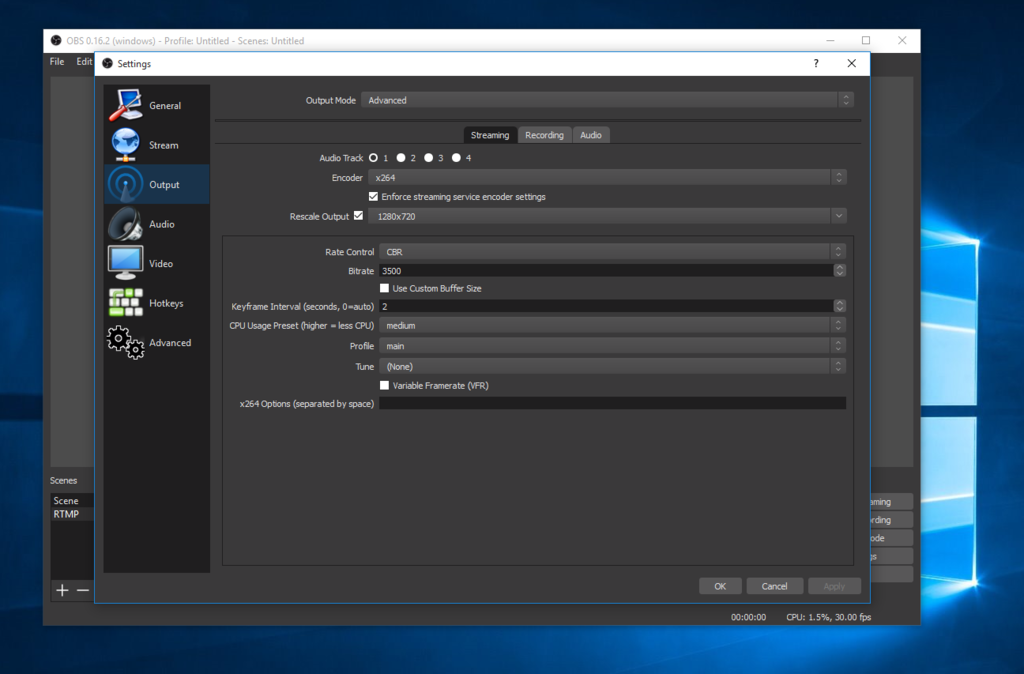The height and width of the screenshot is (674, 1024).
Task: Open the Stream settings globe icon
Action: [125, 144]
